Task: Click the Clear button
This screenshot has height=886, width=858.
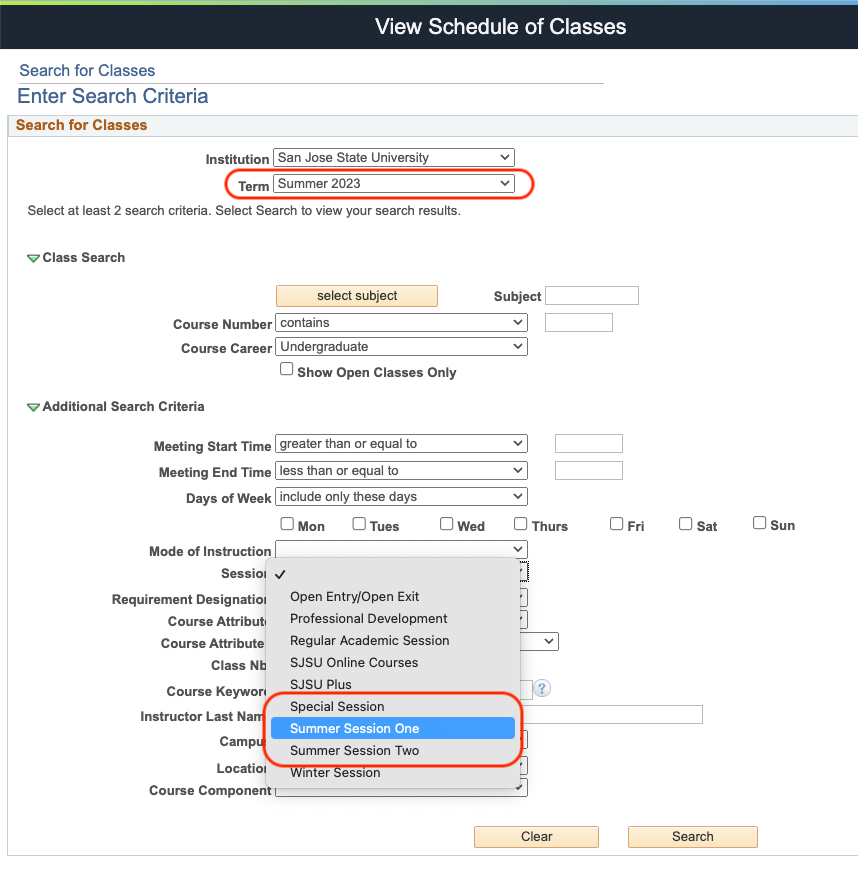Action: 536,836
